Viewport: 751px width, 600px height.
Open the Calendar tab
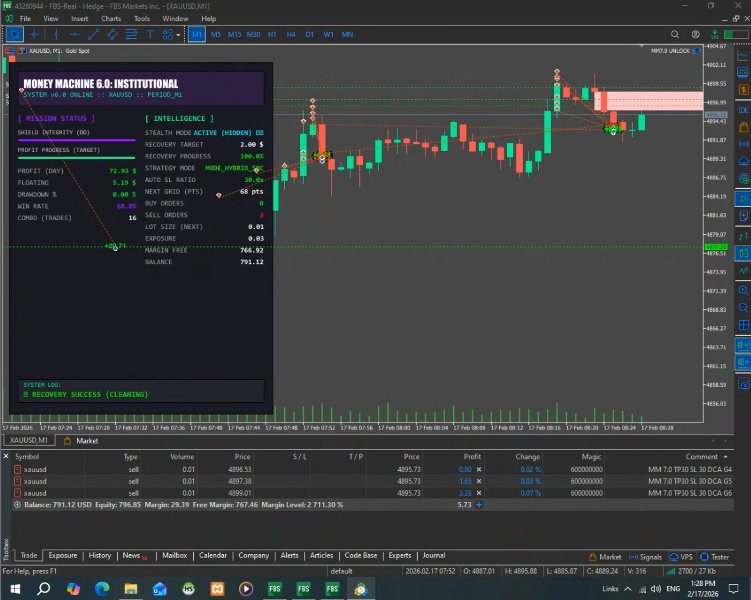click(x=213, y=555)
